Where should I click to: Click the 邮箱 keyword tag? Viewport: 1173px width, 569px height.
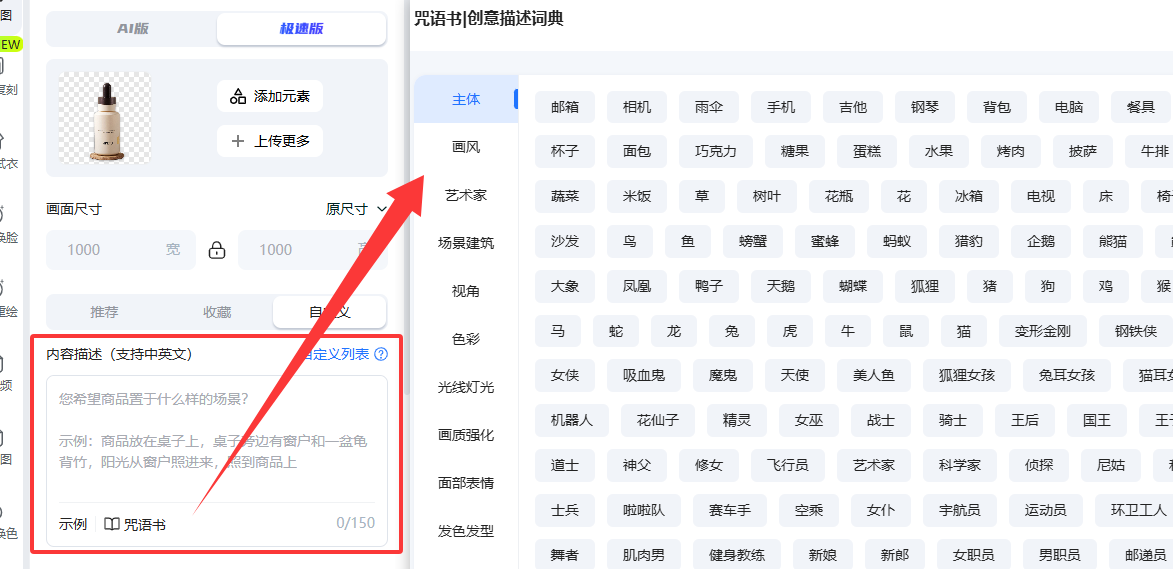click(x=565, y=107)
